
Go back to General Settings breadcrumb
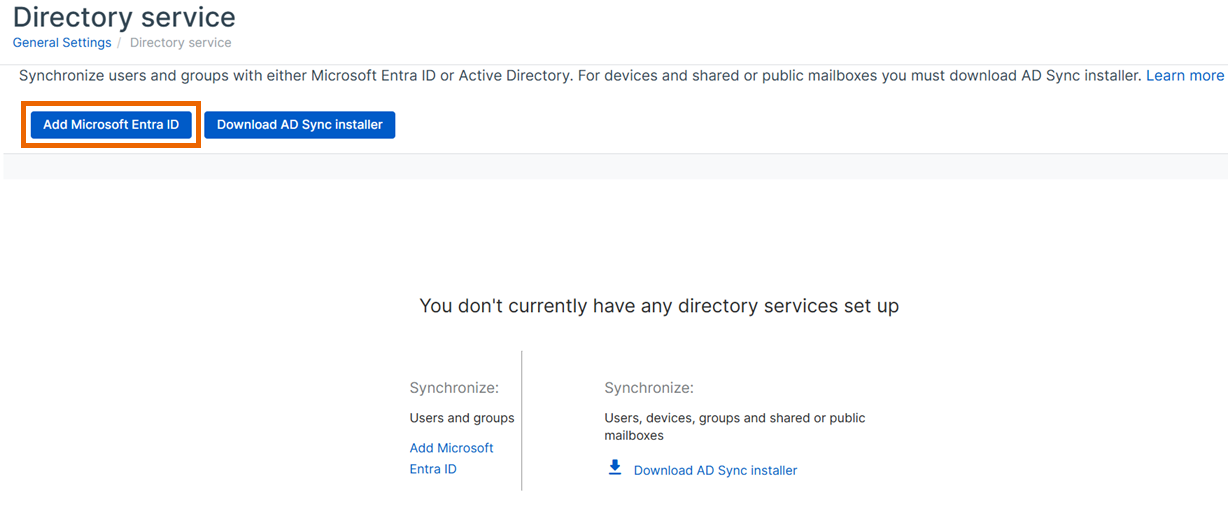[x=62, y=43]
